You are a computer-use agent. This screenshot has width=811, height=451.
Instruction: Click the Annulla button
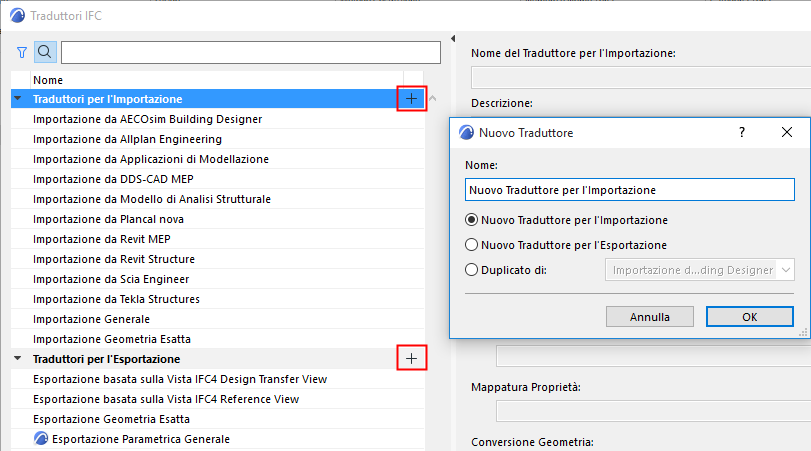point(650,316)
